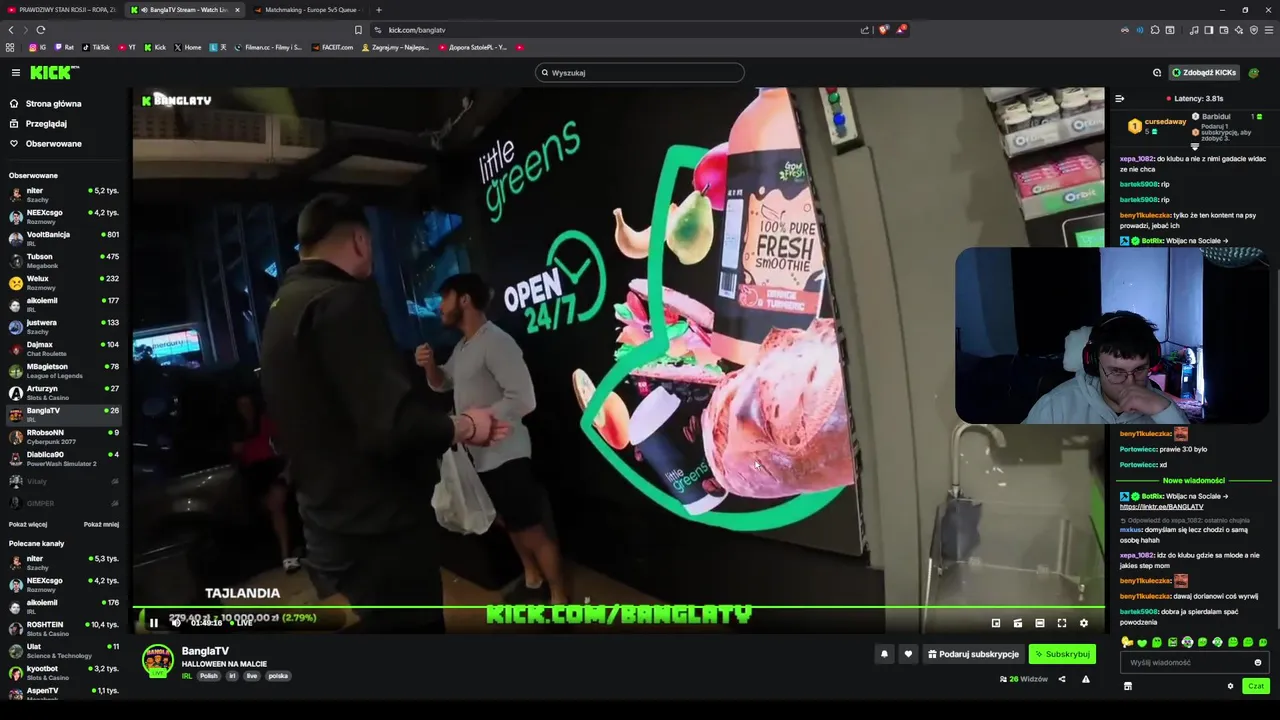Open clip creation icon in player
This screenshot has height=720, width=1280.
1018,623
